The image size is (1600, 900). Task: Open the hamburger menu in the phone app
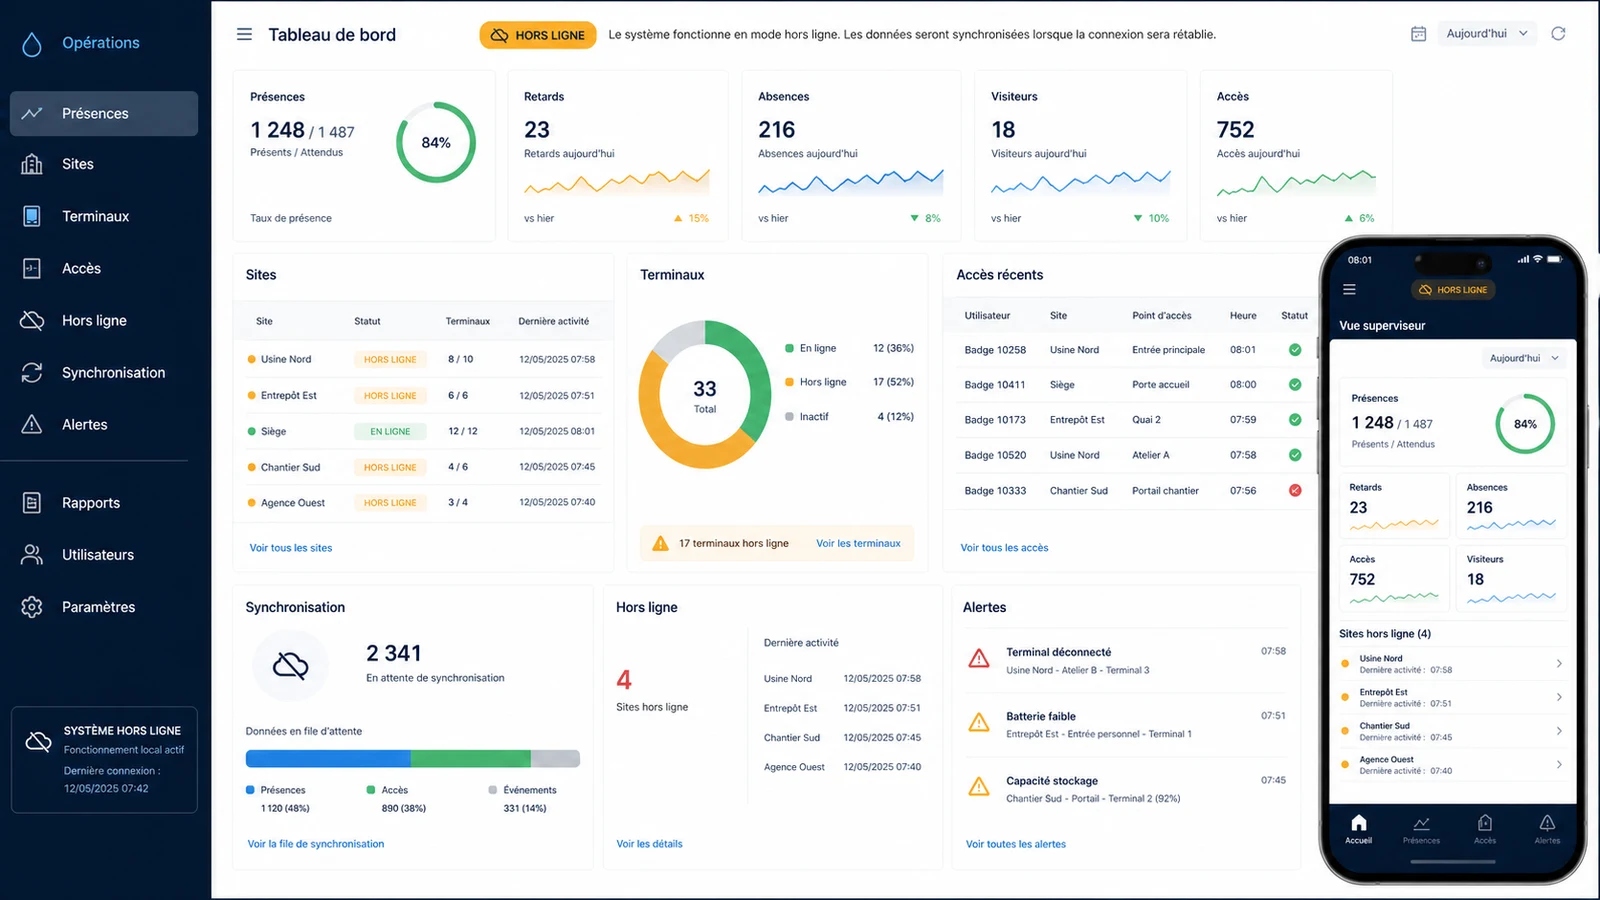[1349, 290]
